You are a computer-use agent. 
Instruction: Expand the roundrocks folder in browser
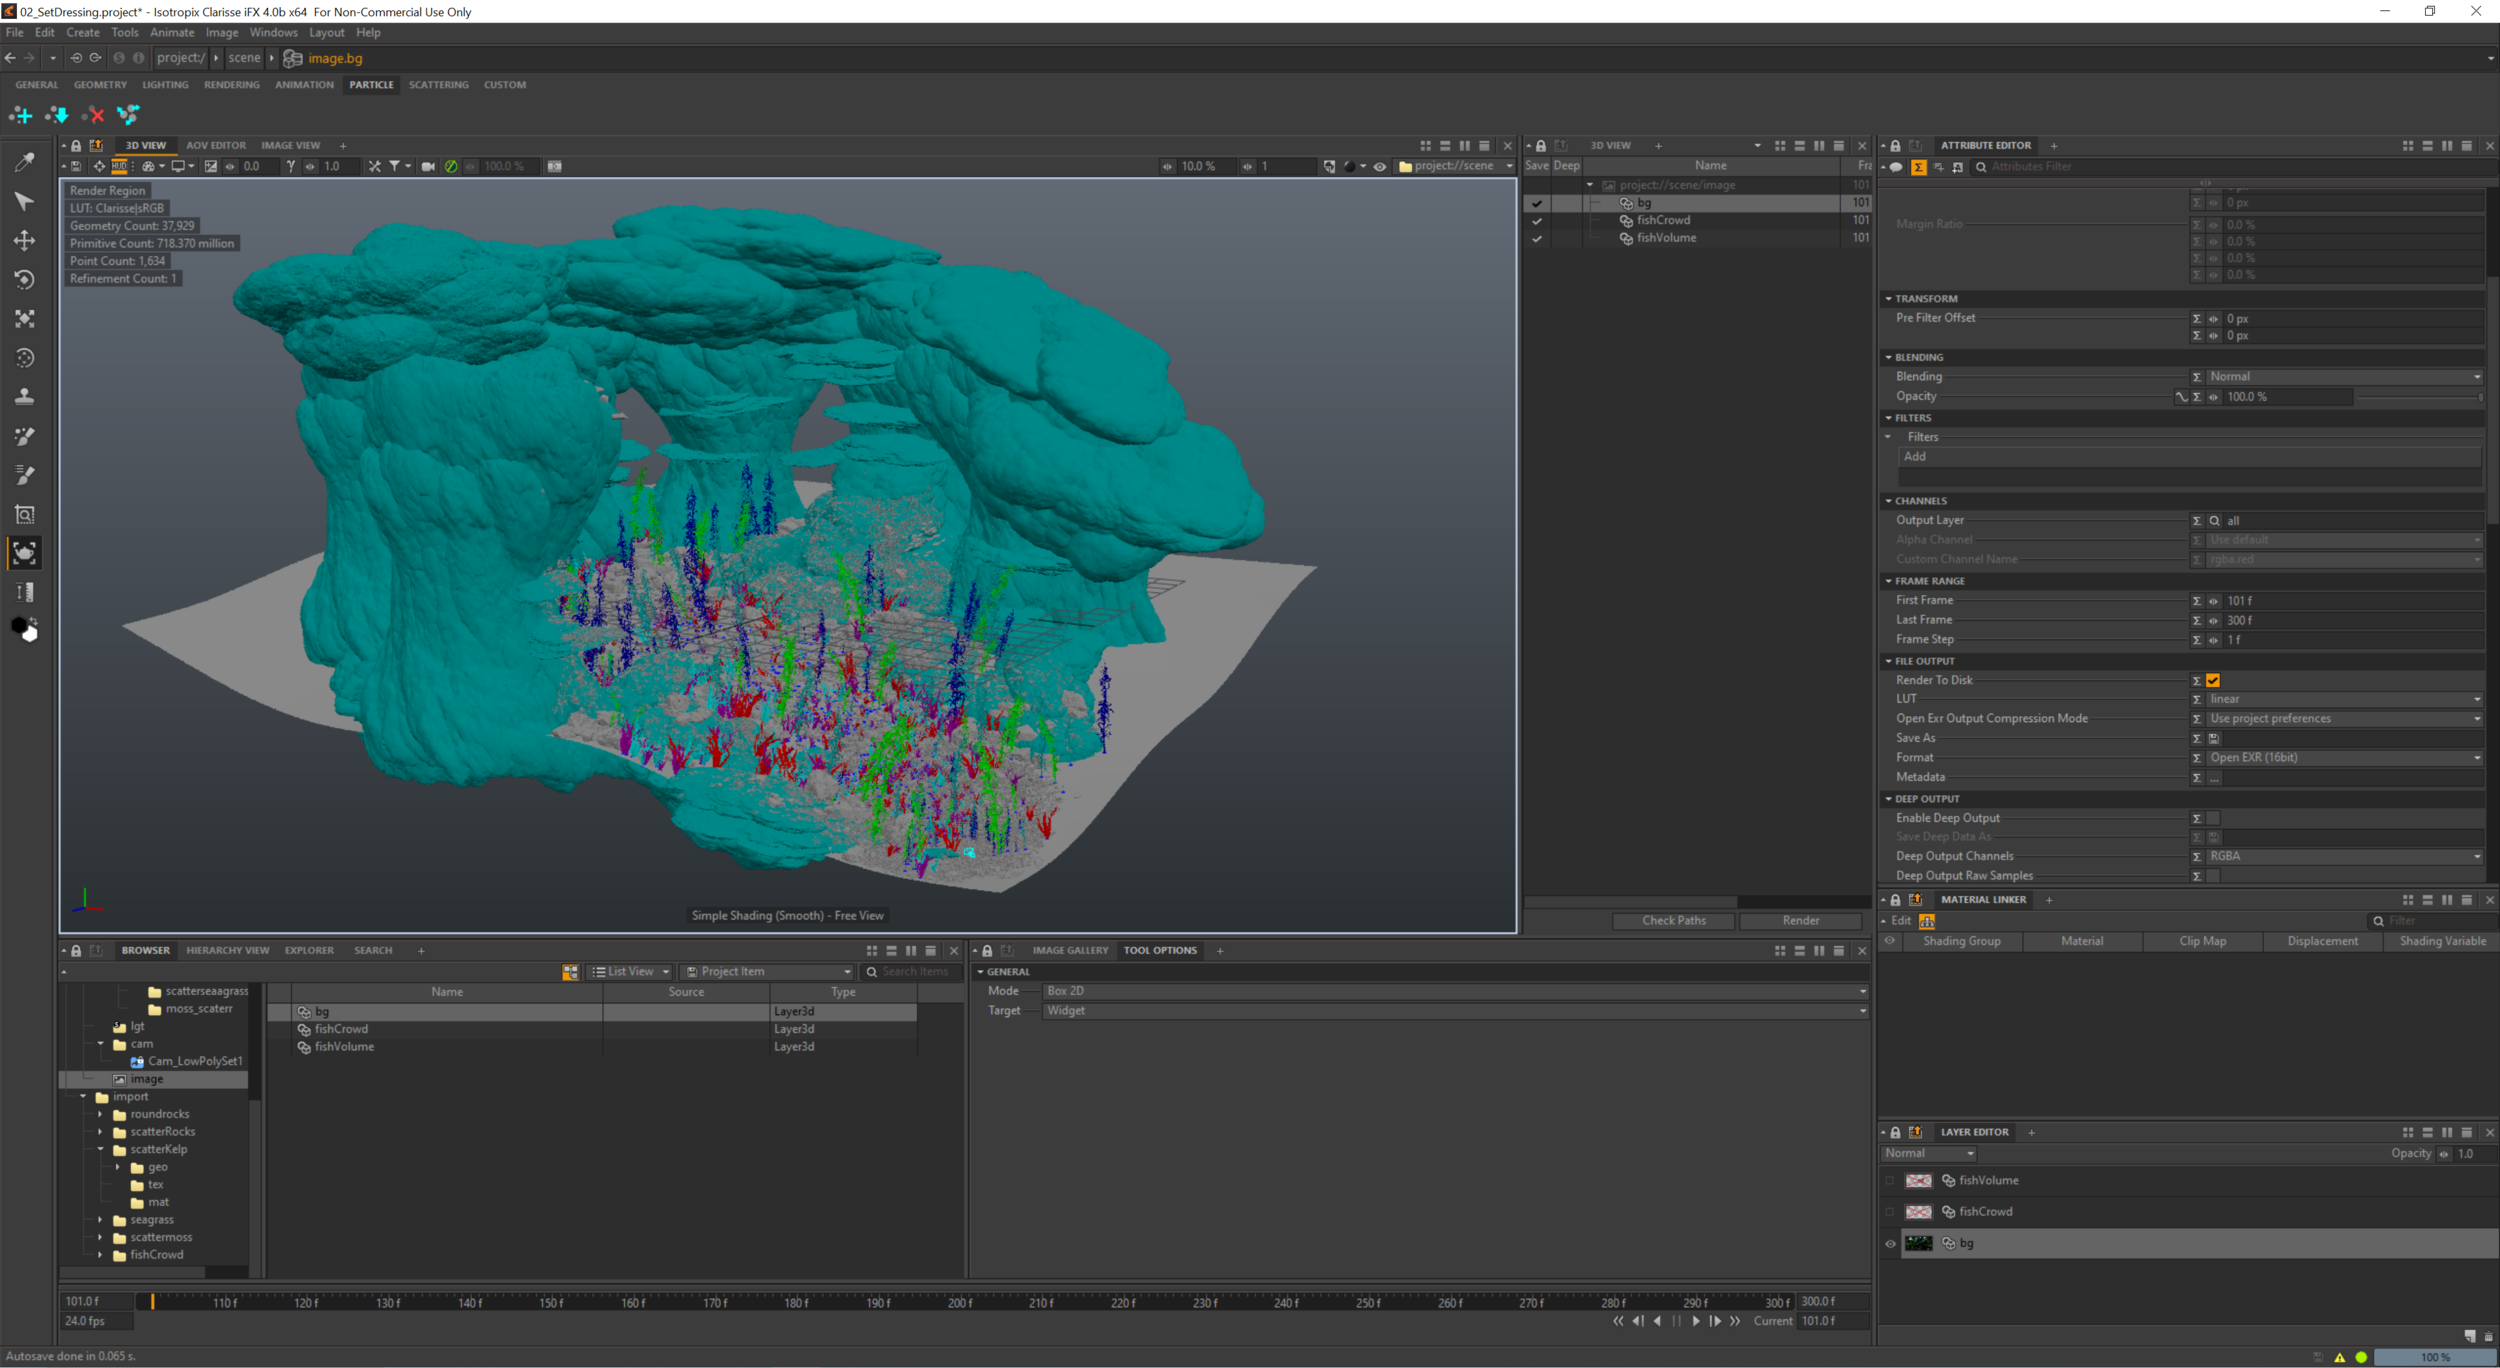(100, 1114)
